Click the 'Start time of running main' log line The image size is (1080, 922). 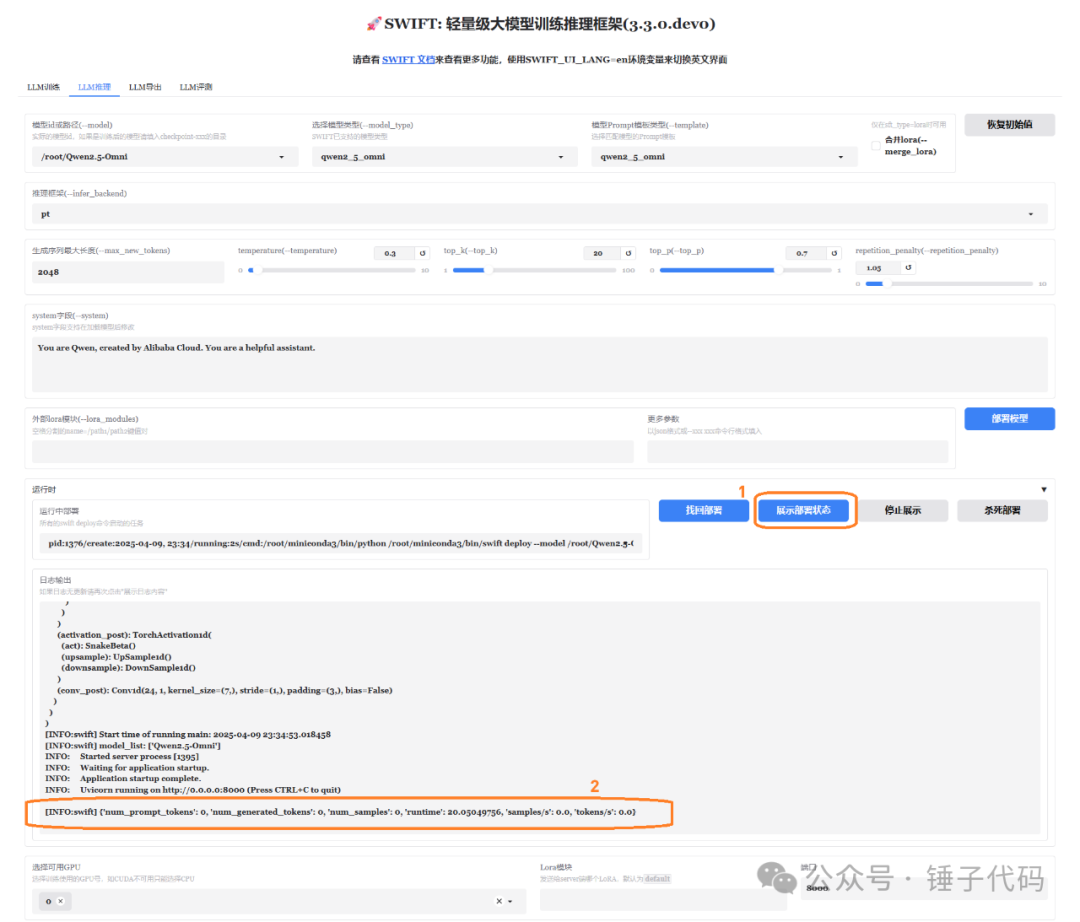pyautogui.click(x=187, y=735)
